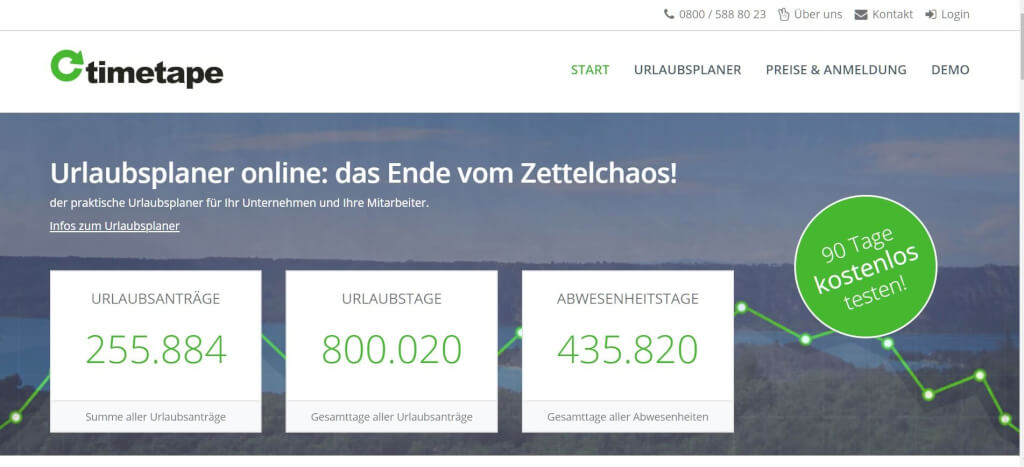This screenshot has height=467, width=1024.
Task: Open the Über uns page
Action: (818, 14)
